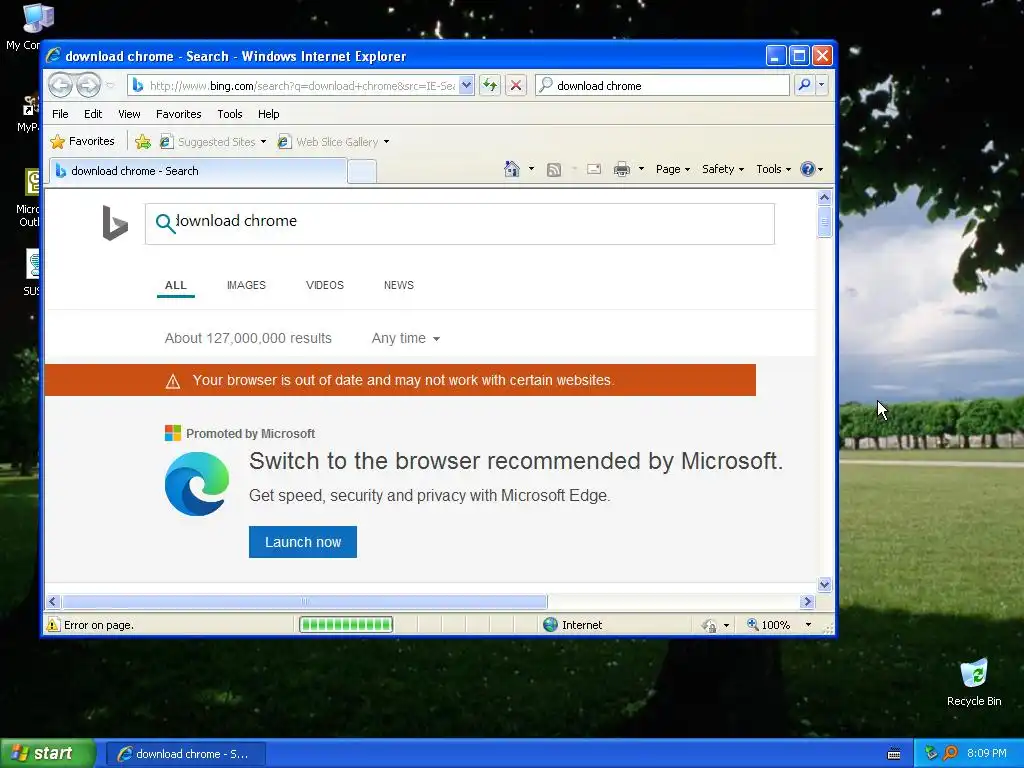This screenshot has height=768, width=1024.
Task: Click the Microsoft Edge logo
Action: [x=197, y=484]
